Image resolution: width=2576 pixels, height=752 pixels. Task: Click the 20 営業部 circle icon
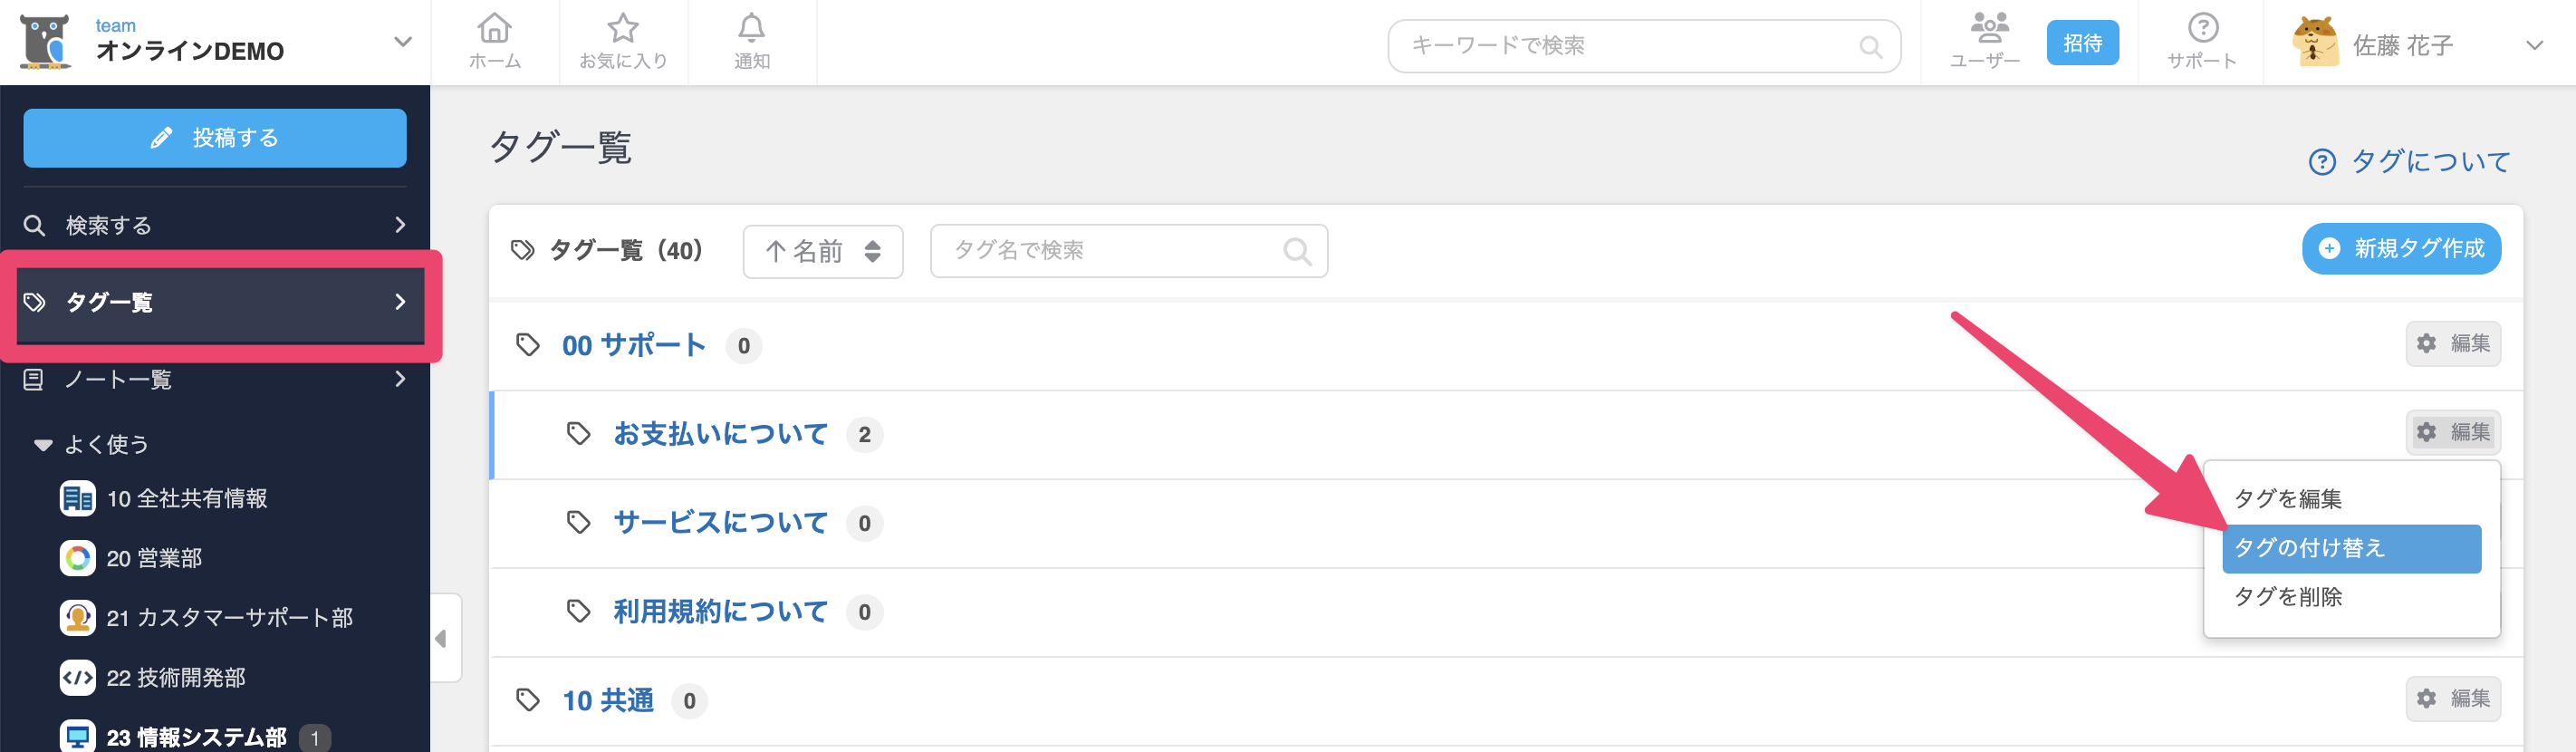point(77,558)
